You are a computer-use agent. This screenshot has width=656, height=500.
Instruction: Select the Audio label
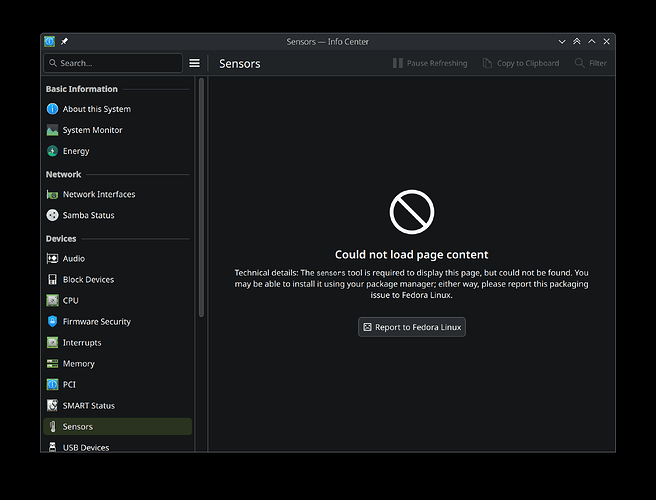[x=74, y=259]
